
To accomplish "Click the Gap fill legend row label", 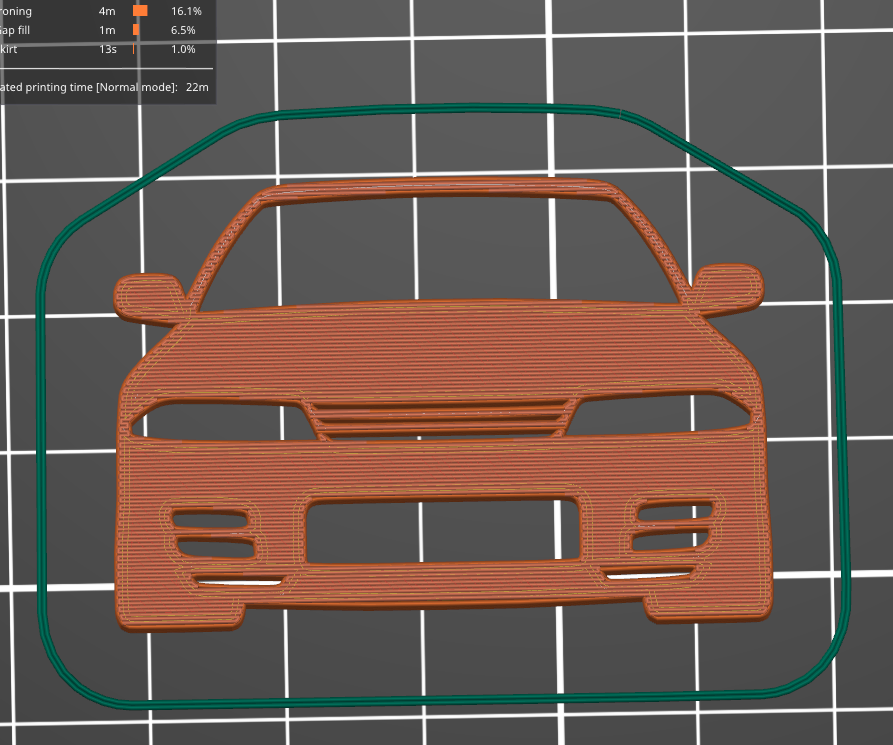I will point(15,30).
